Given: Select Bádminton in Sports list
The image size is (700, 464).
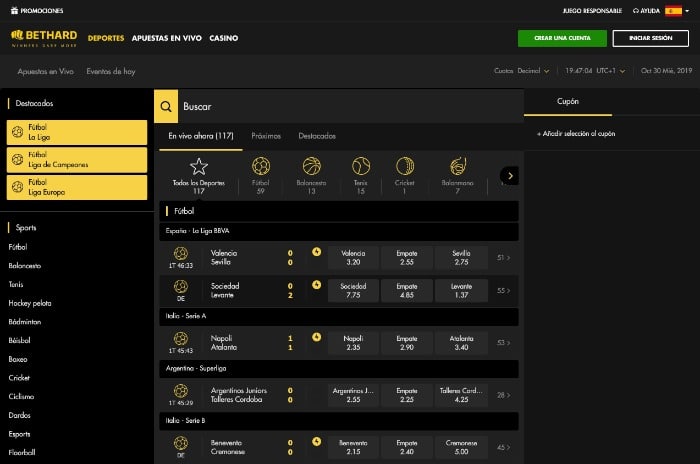Looking at the screenshot, I should (25, 322).
